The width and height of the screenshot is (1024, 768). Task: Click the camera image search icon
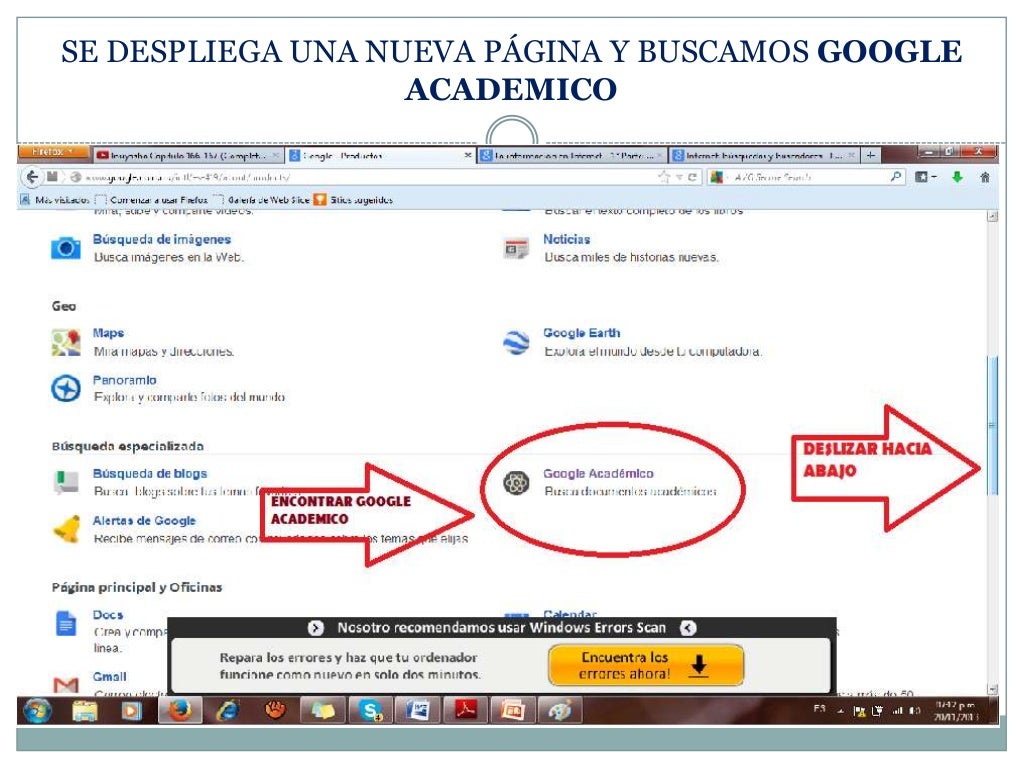point(66,248)
